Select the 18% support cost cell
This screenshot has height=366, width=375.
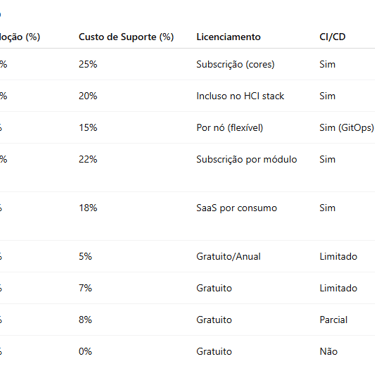88,208
